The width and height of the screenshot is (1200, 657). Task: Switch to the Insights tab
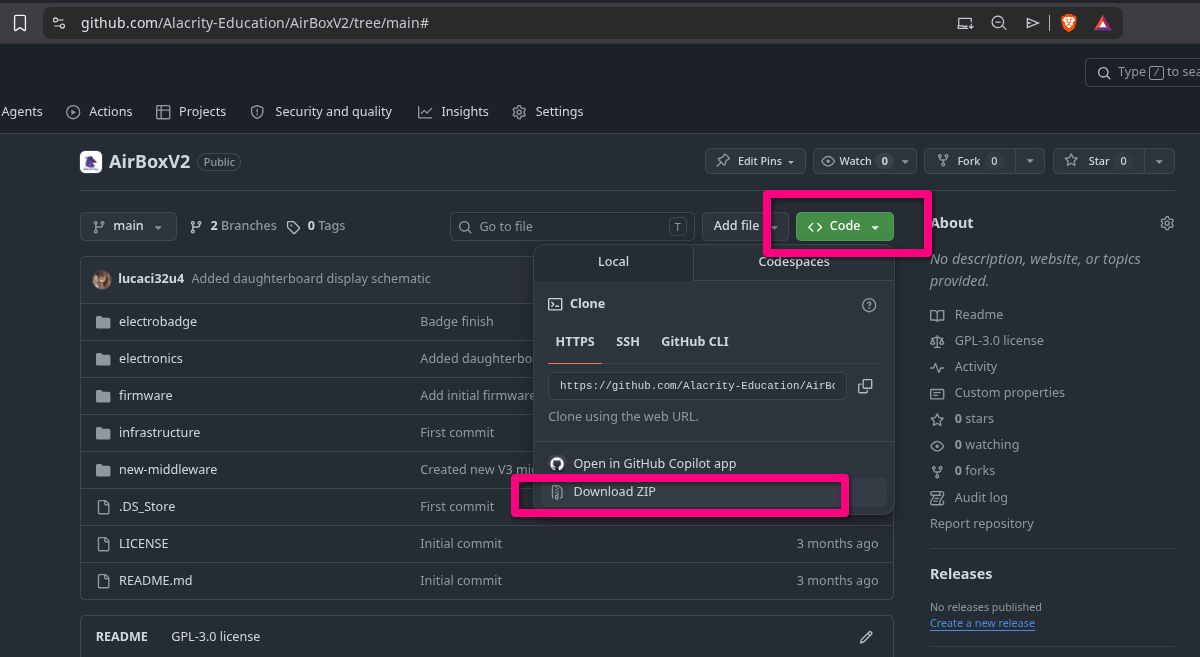point(453,112)
